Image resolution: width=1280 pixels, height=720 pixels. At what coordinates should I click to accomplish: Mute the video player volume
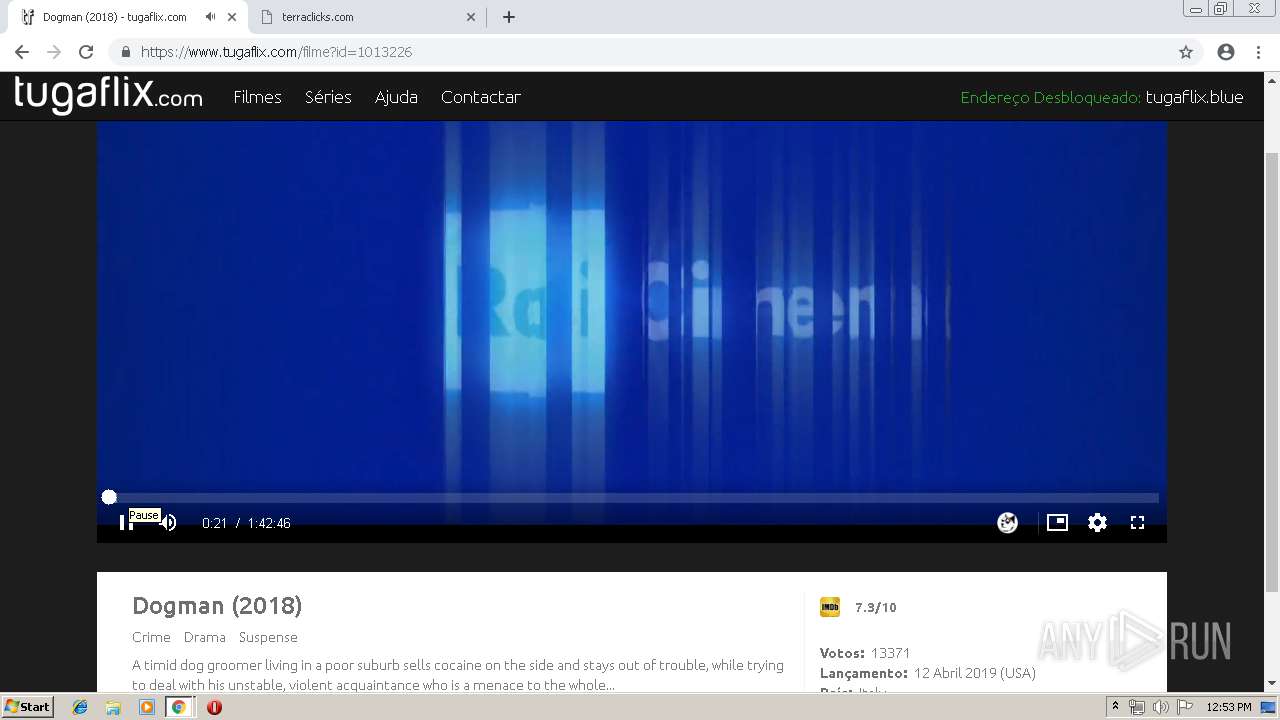coord(167,522)
